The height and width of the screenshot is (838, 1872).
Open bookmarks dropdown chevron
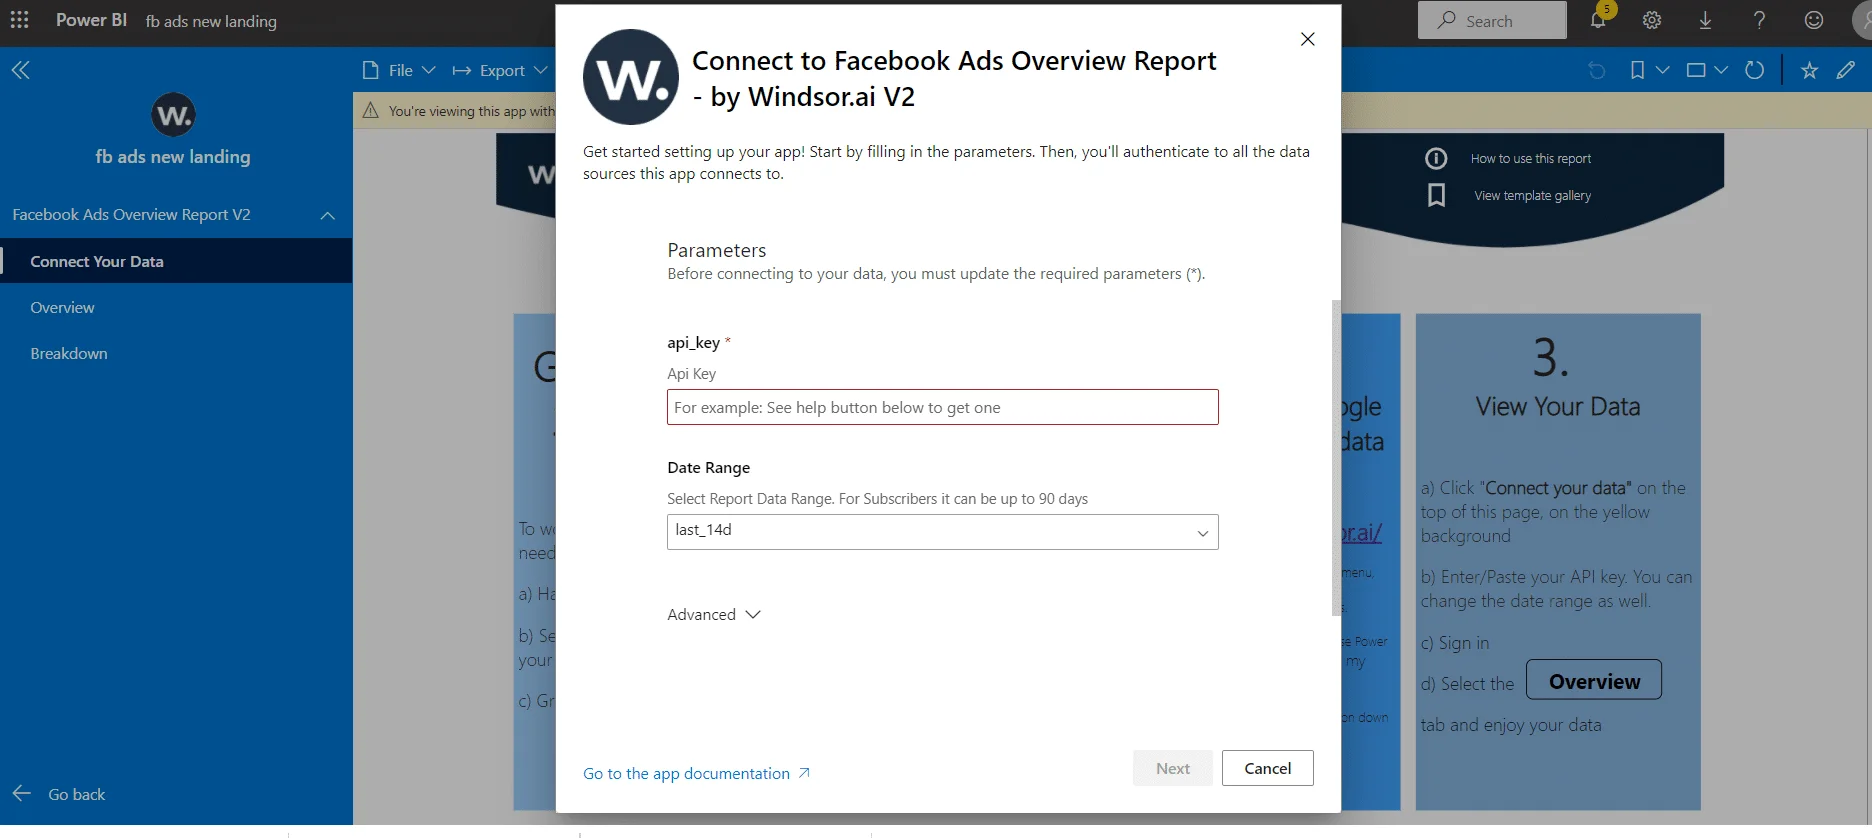tap(1662, 70)
